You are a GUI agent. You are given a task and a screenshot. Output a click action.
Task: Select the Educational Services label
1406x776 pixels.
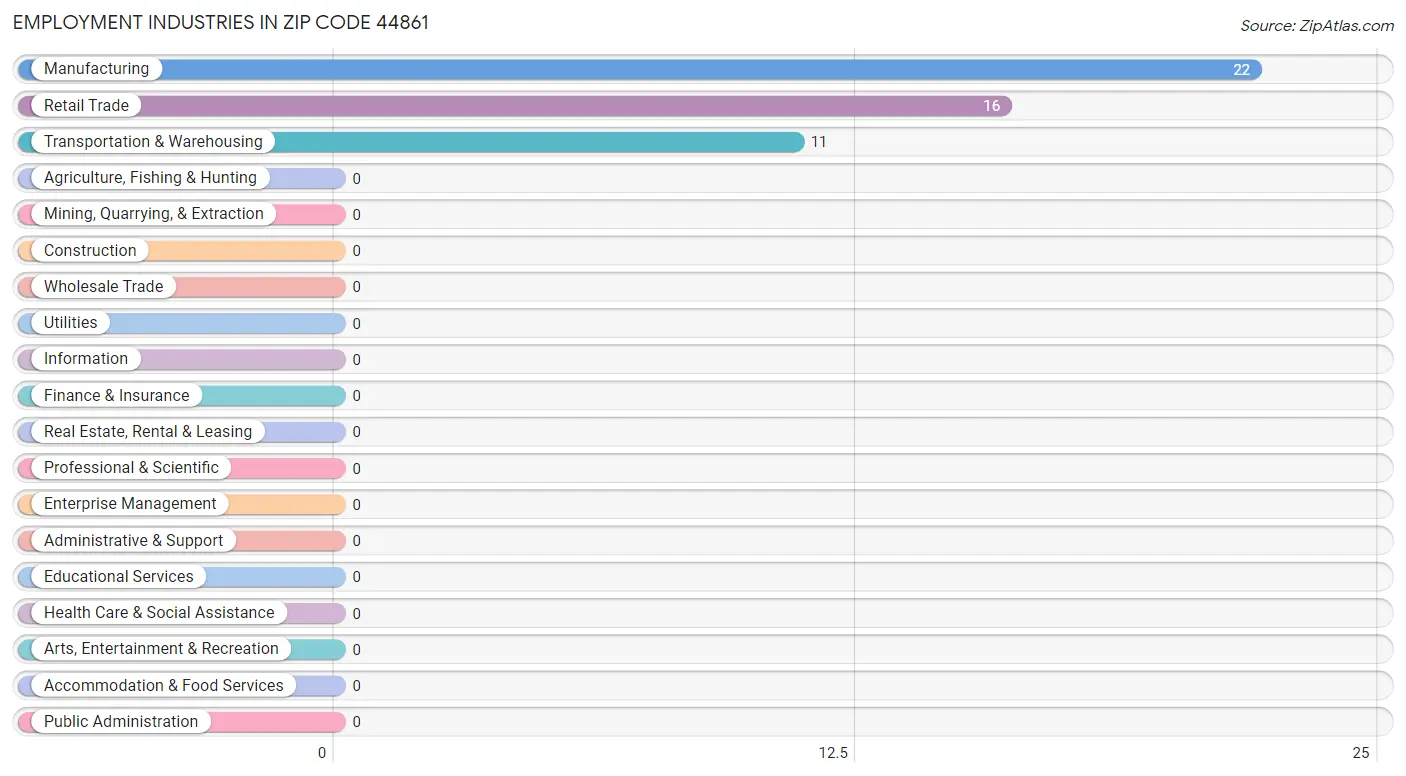point(119,577)
